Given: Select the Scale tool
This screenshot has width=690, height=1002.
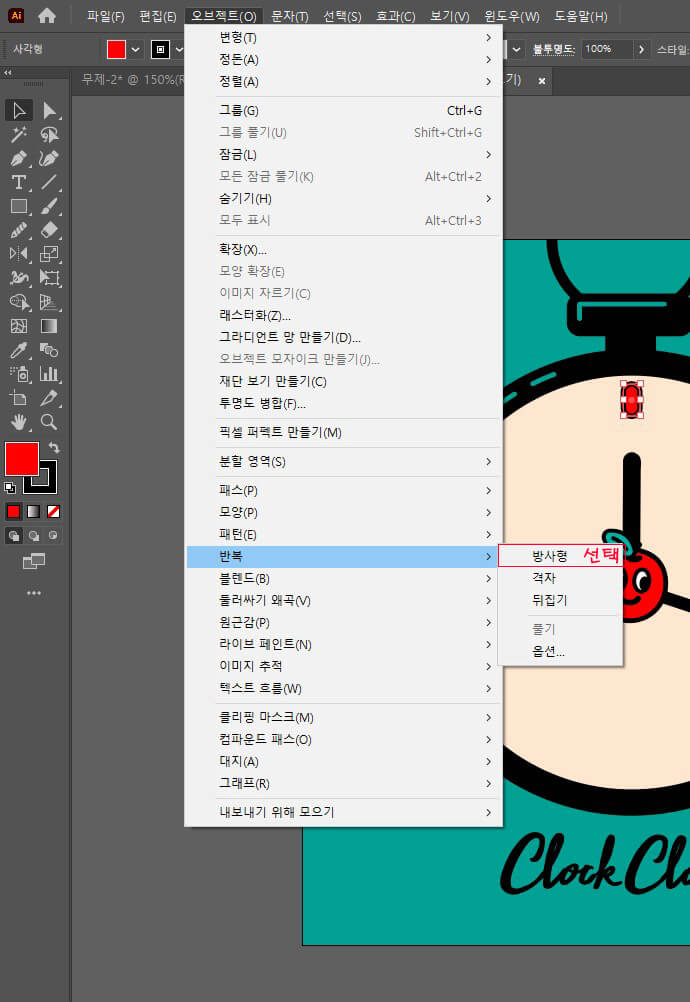Looking at the screenshot, I should [49, 254].
